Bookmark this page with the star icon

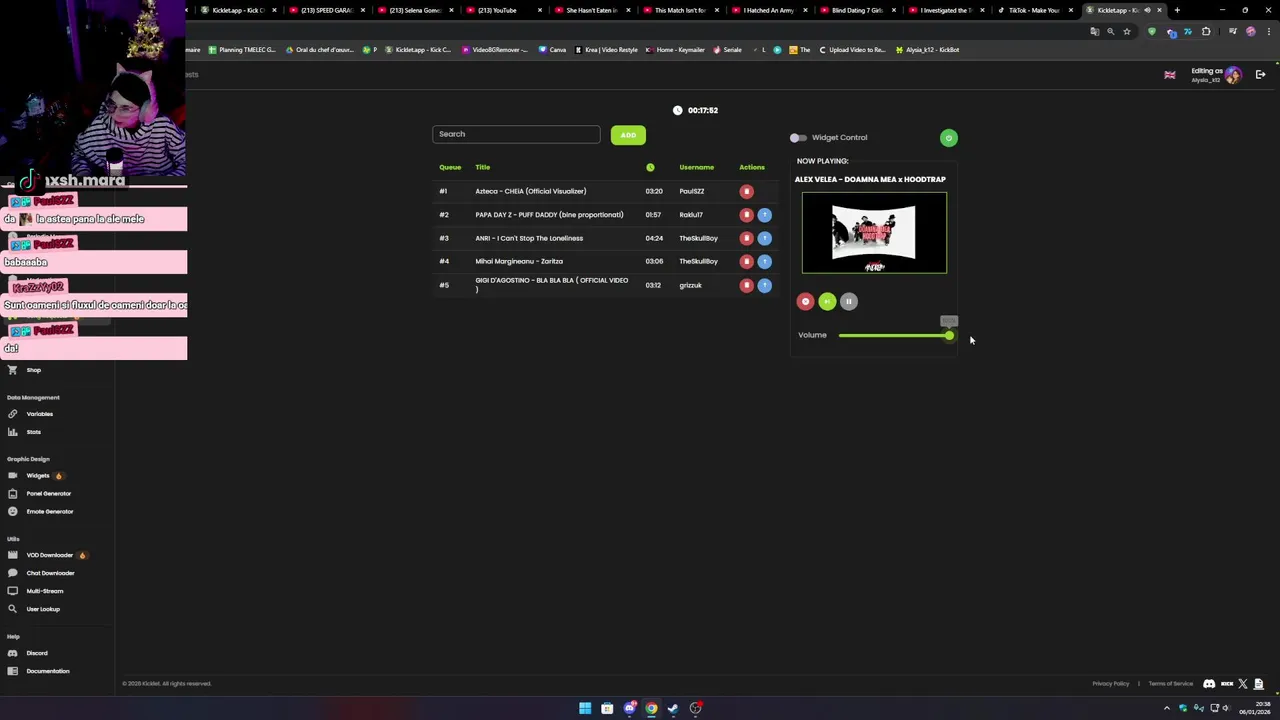[x=1127, y=31]
